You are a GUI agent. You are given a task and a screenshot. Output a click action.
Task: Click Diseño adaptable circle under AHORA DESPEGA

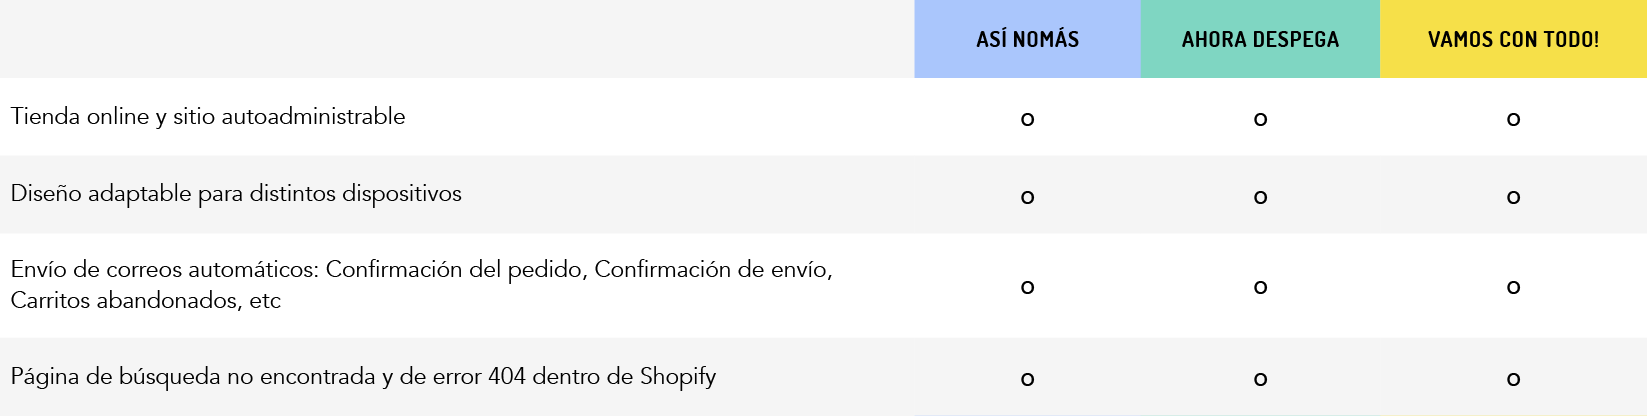coord(1260,197)
